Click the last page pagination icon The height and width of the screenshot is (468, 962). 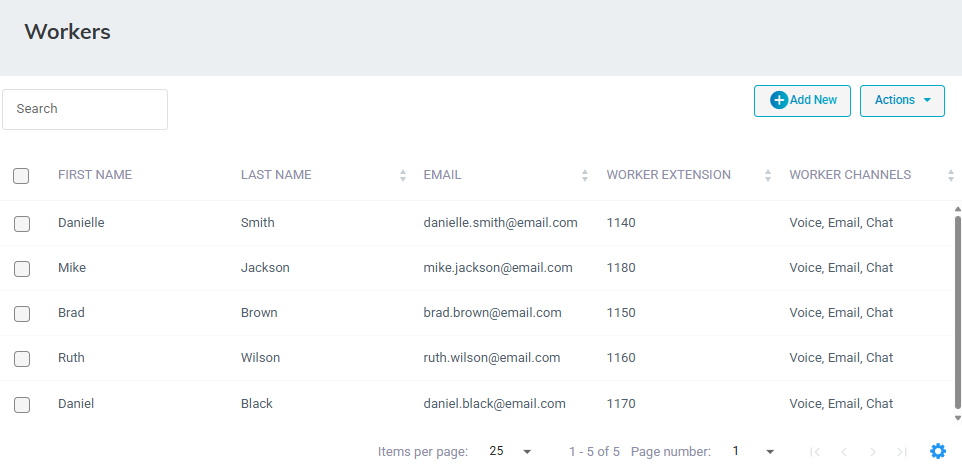[902, 452]
